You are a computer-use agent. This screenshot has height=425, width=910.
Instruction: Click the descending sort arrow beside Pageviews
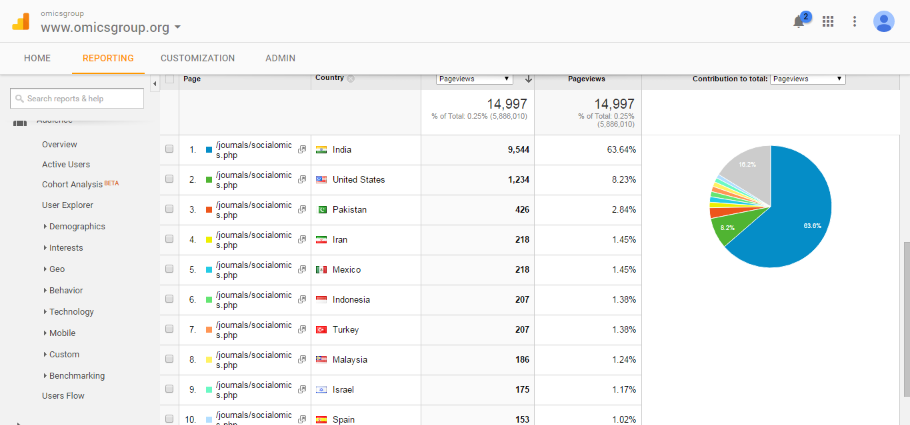click(x=528, y=79)
